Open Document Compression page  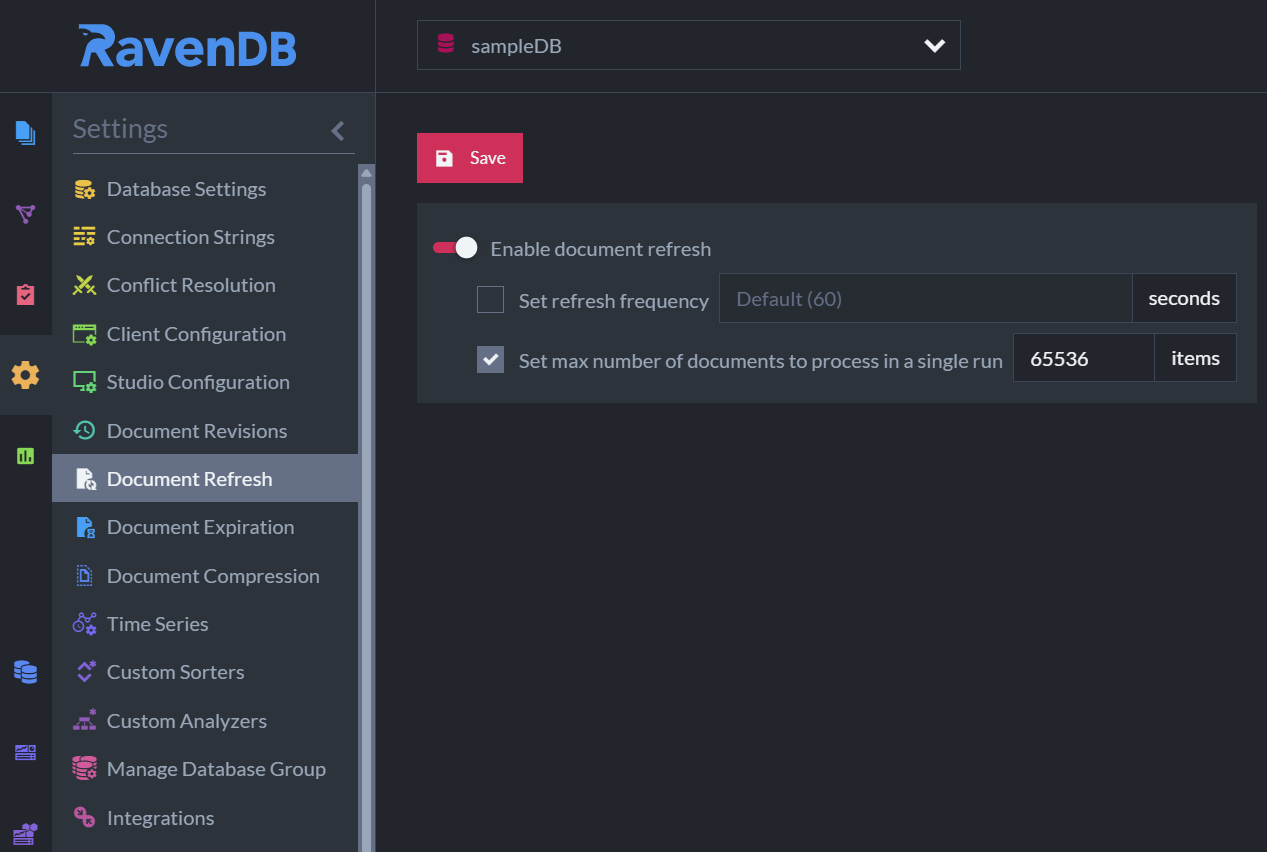[205, 576]
